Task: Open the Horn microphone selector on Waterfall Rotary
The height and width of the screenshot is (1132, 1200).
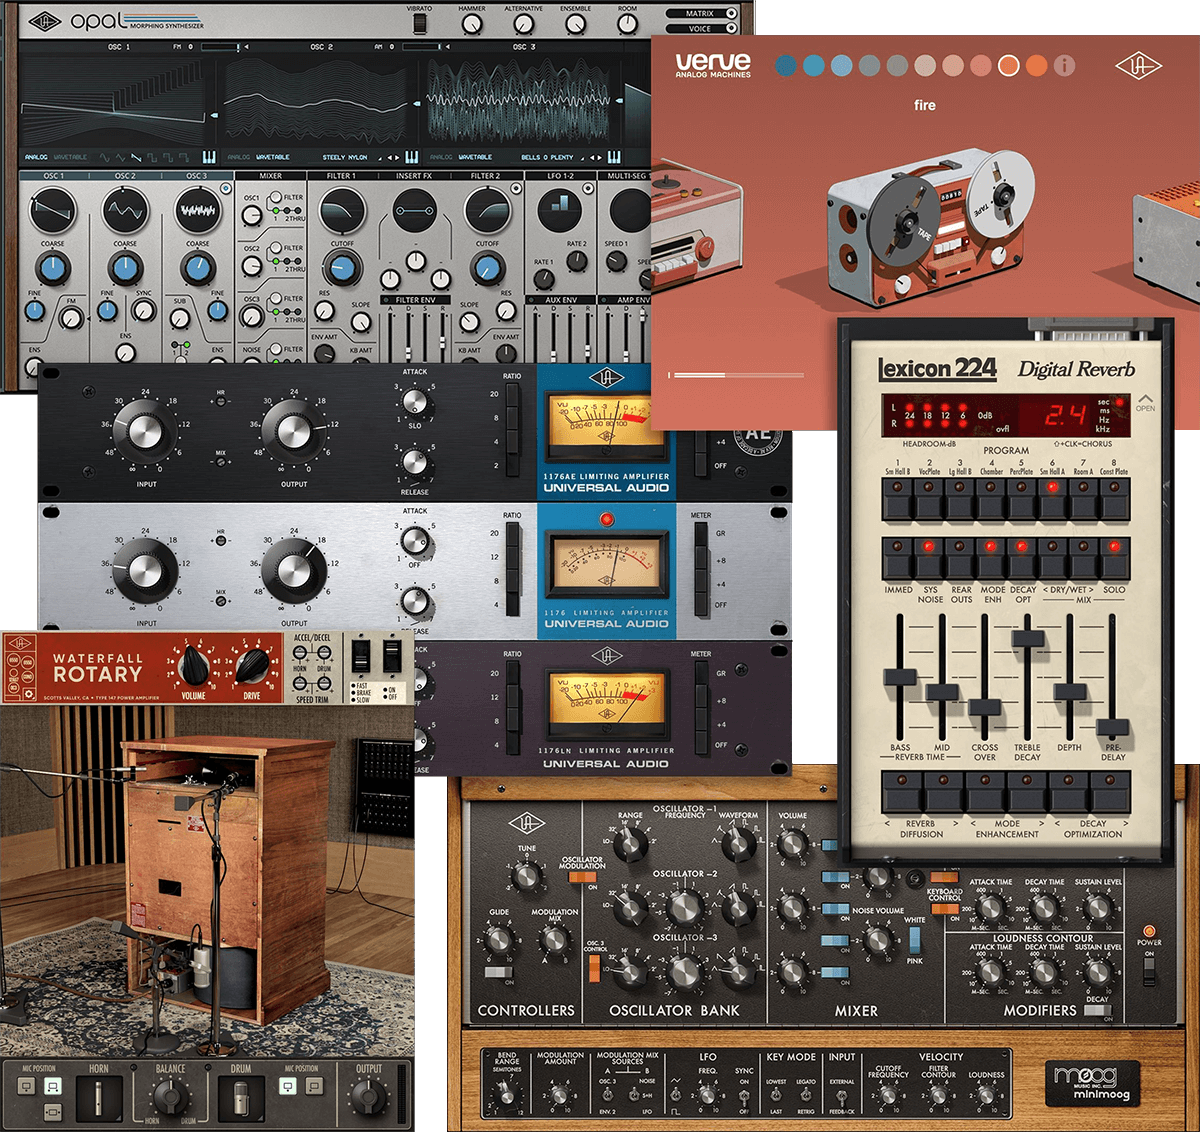Action: point(99,1099)
